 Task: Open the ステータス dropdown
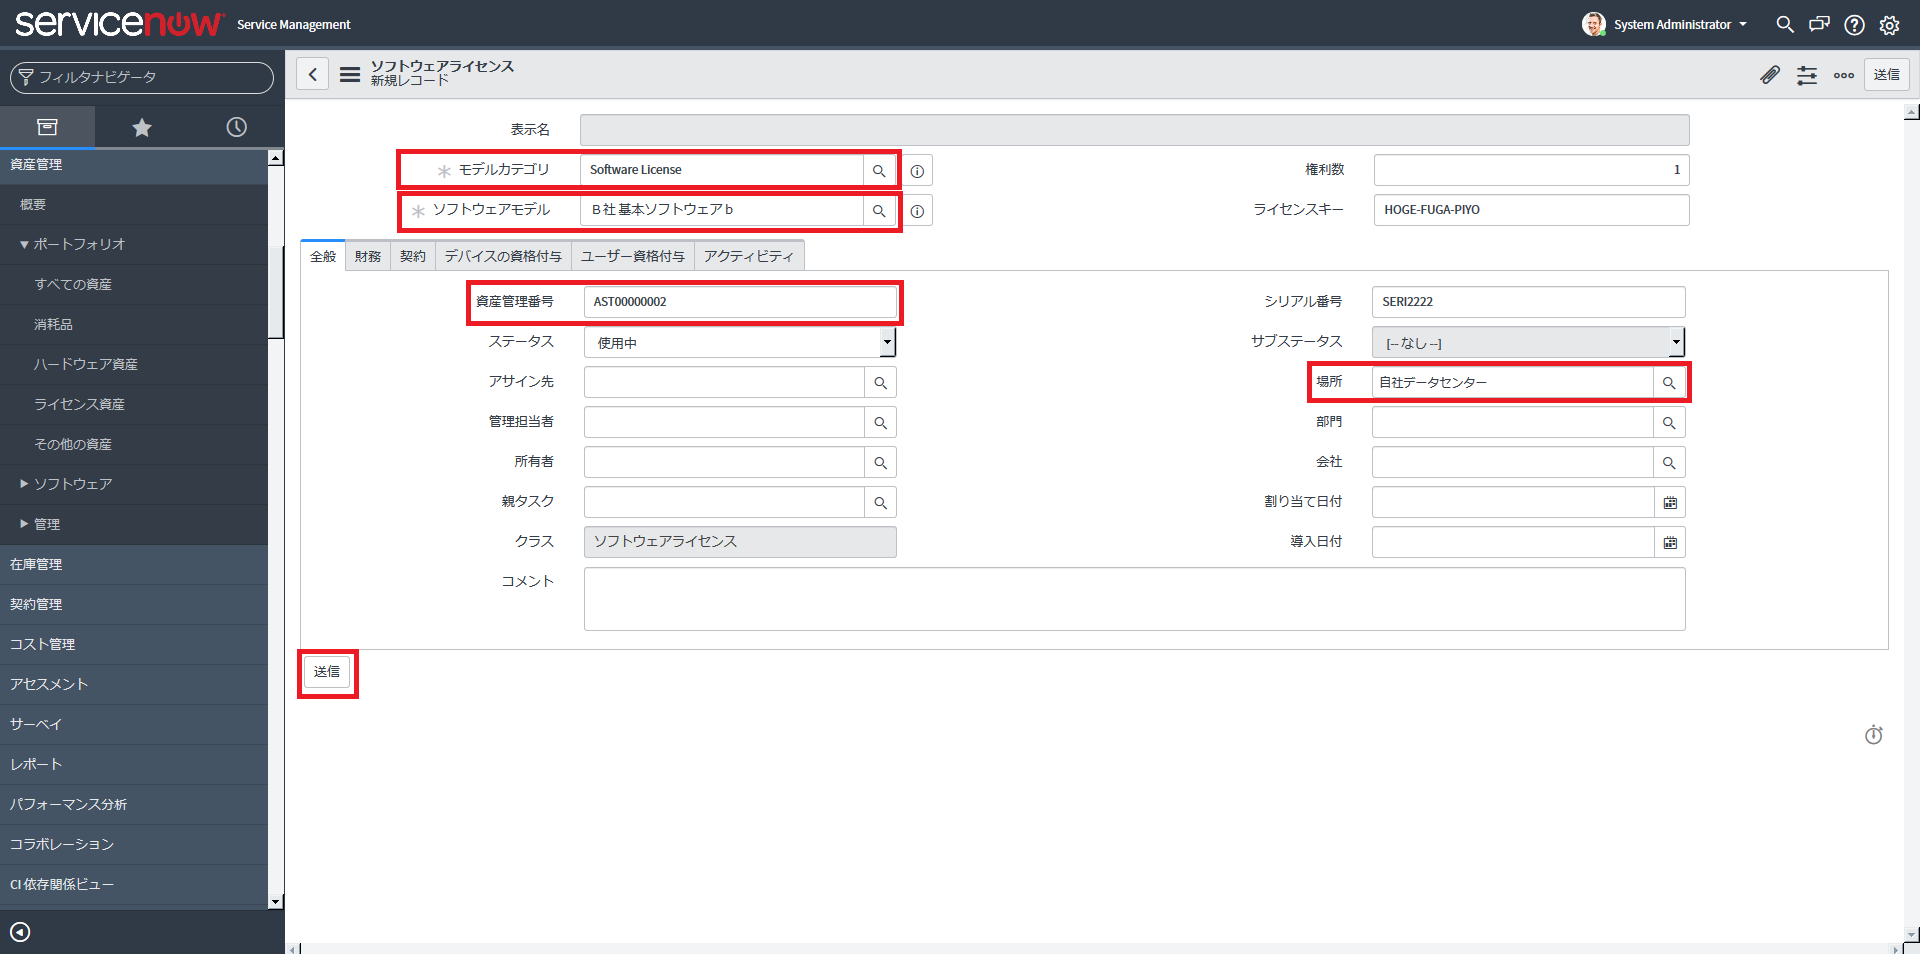pos(740,342)
